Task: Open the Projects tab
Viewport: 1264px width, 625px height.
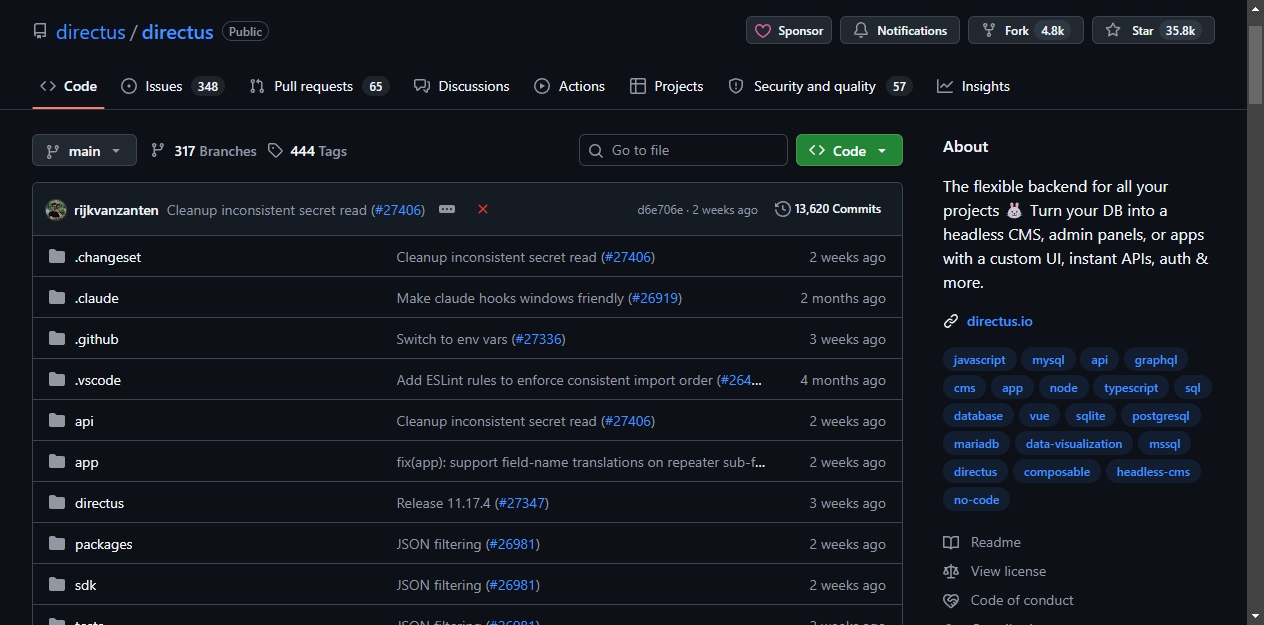Action: (666, 86)
